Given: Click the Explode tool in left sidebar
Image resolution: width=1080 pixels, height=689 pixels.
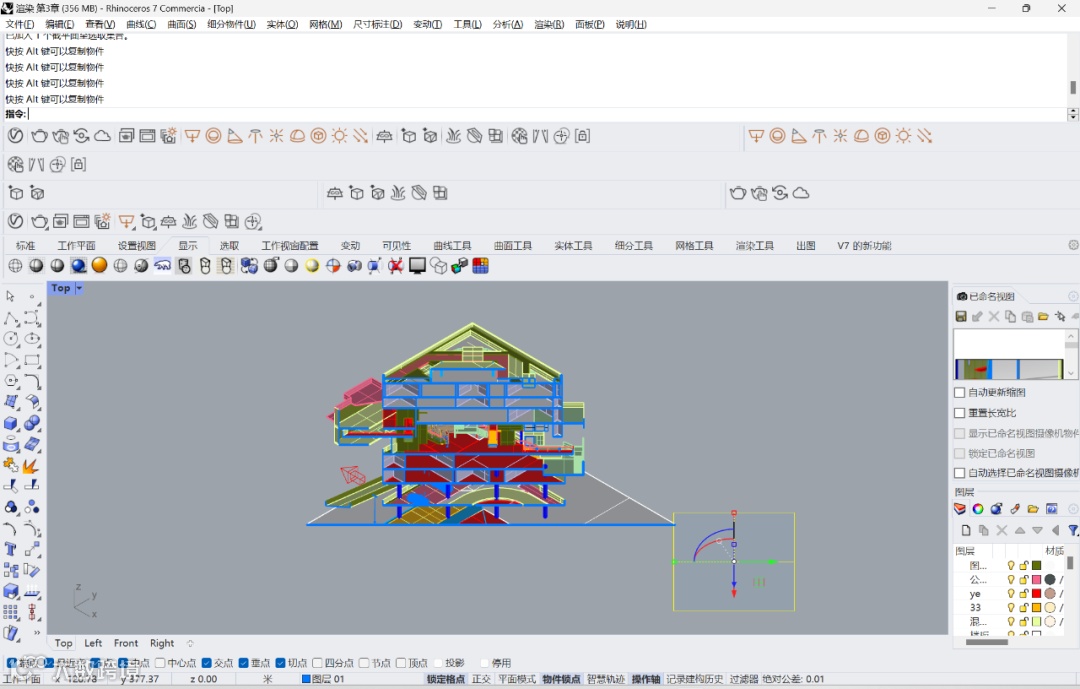Looking at the screenshot, I should [32, 466].
